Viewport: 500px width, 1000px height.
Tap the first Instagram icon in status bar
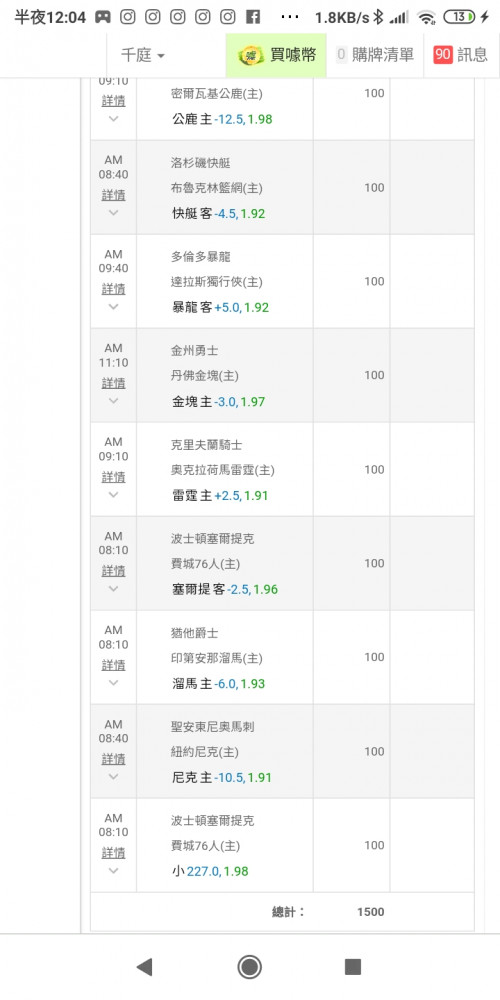128,17
